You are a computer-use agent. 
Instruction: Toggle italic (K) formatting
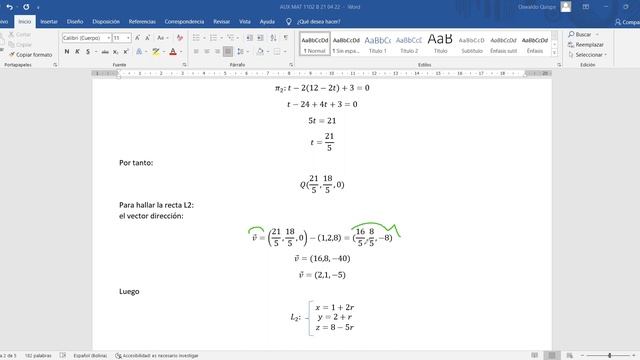coord(77,52)
